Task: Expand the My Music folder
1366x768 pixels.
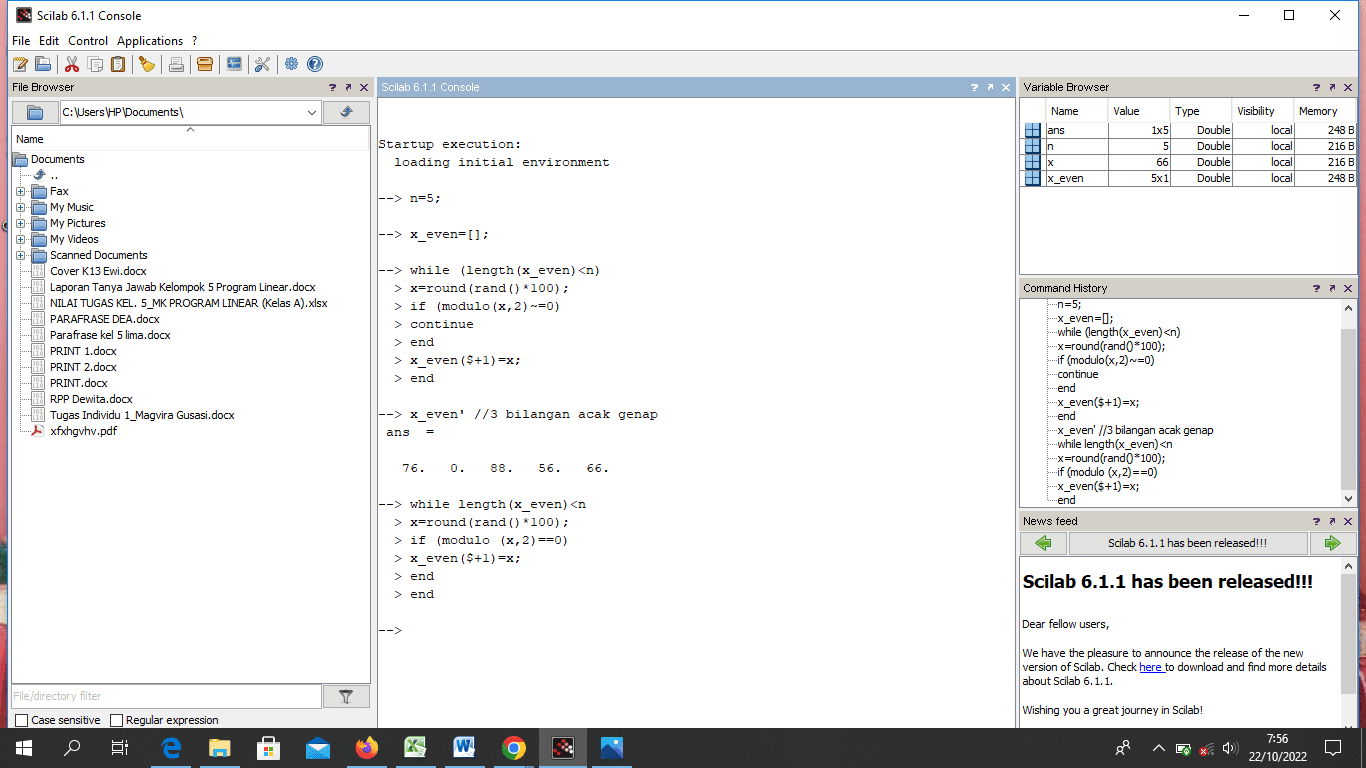Action: (x=20, y=207)
